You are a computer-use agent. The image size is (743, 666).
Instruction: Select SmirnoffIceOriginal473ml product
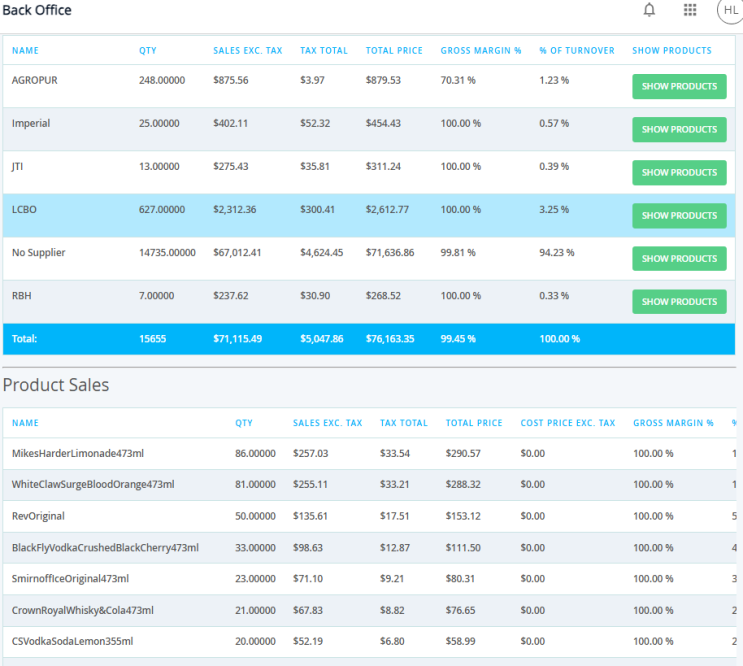(70, 578)
